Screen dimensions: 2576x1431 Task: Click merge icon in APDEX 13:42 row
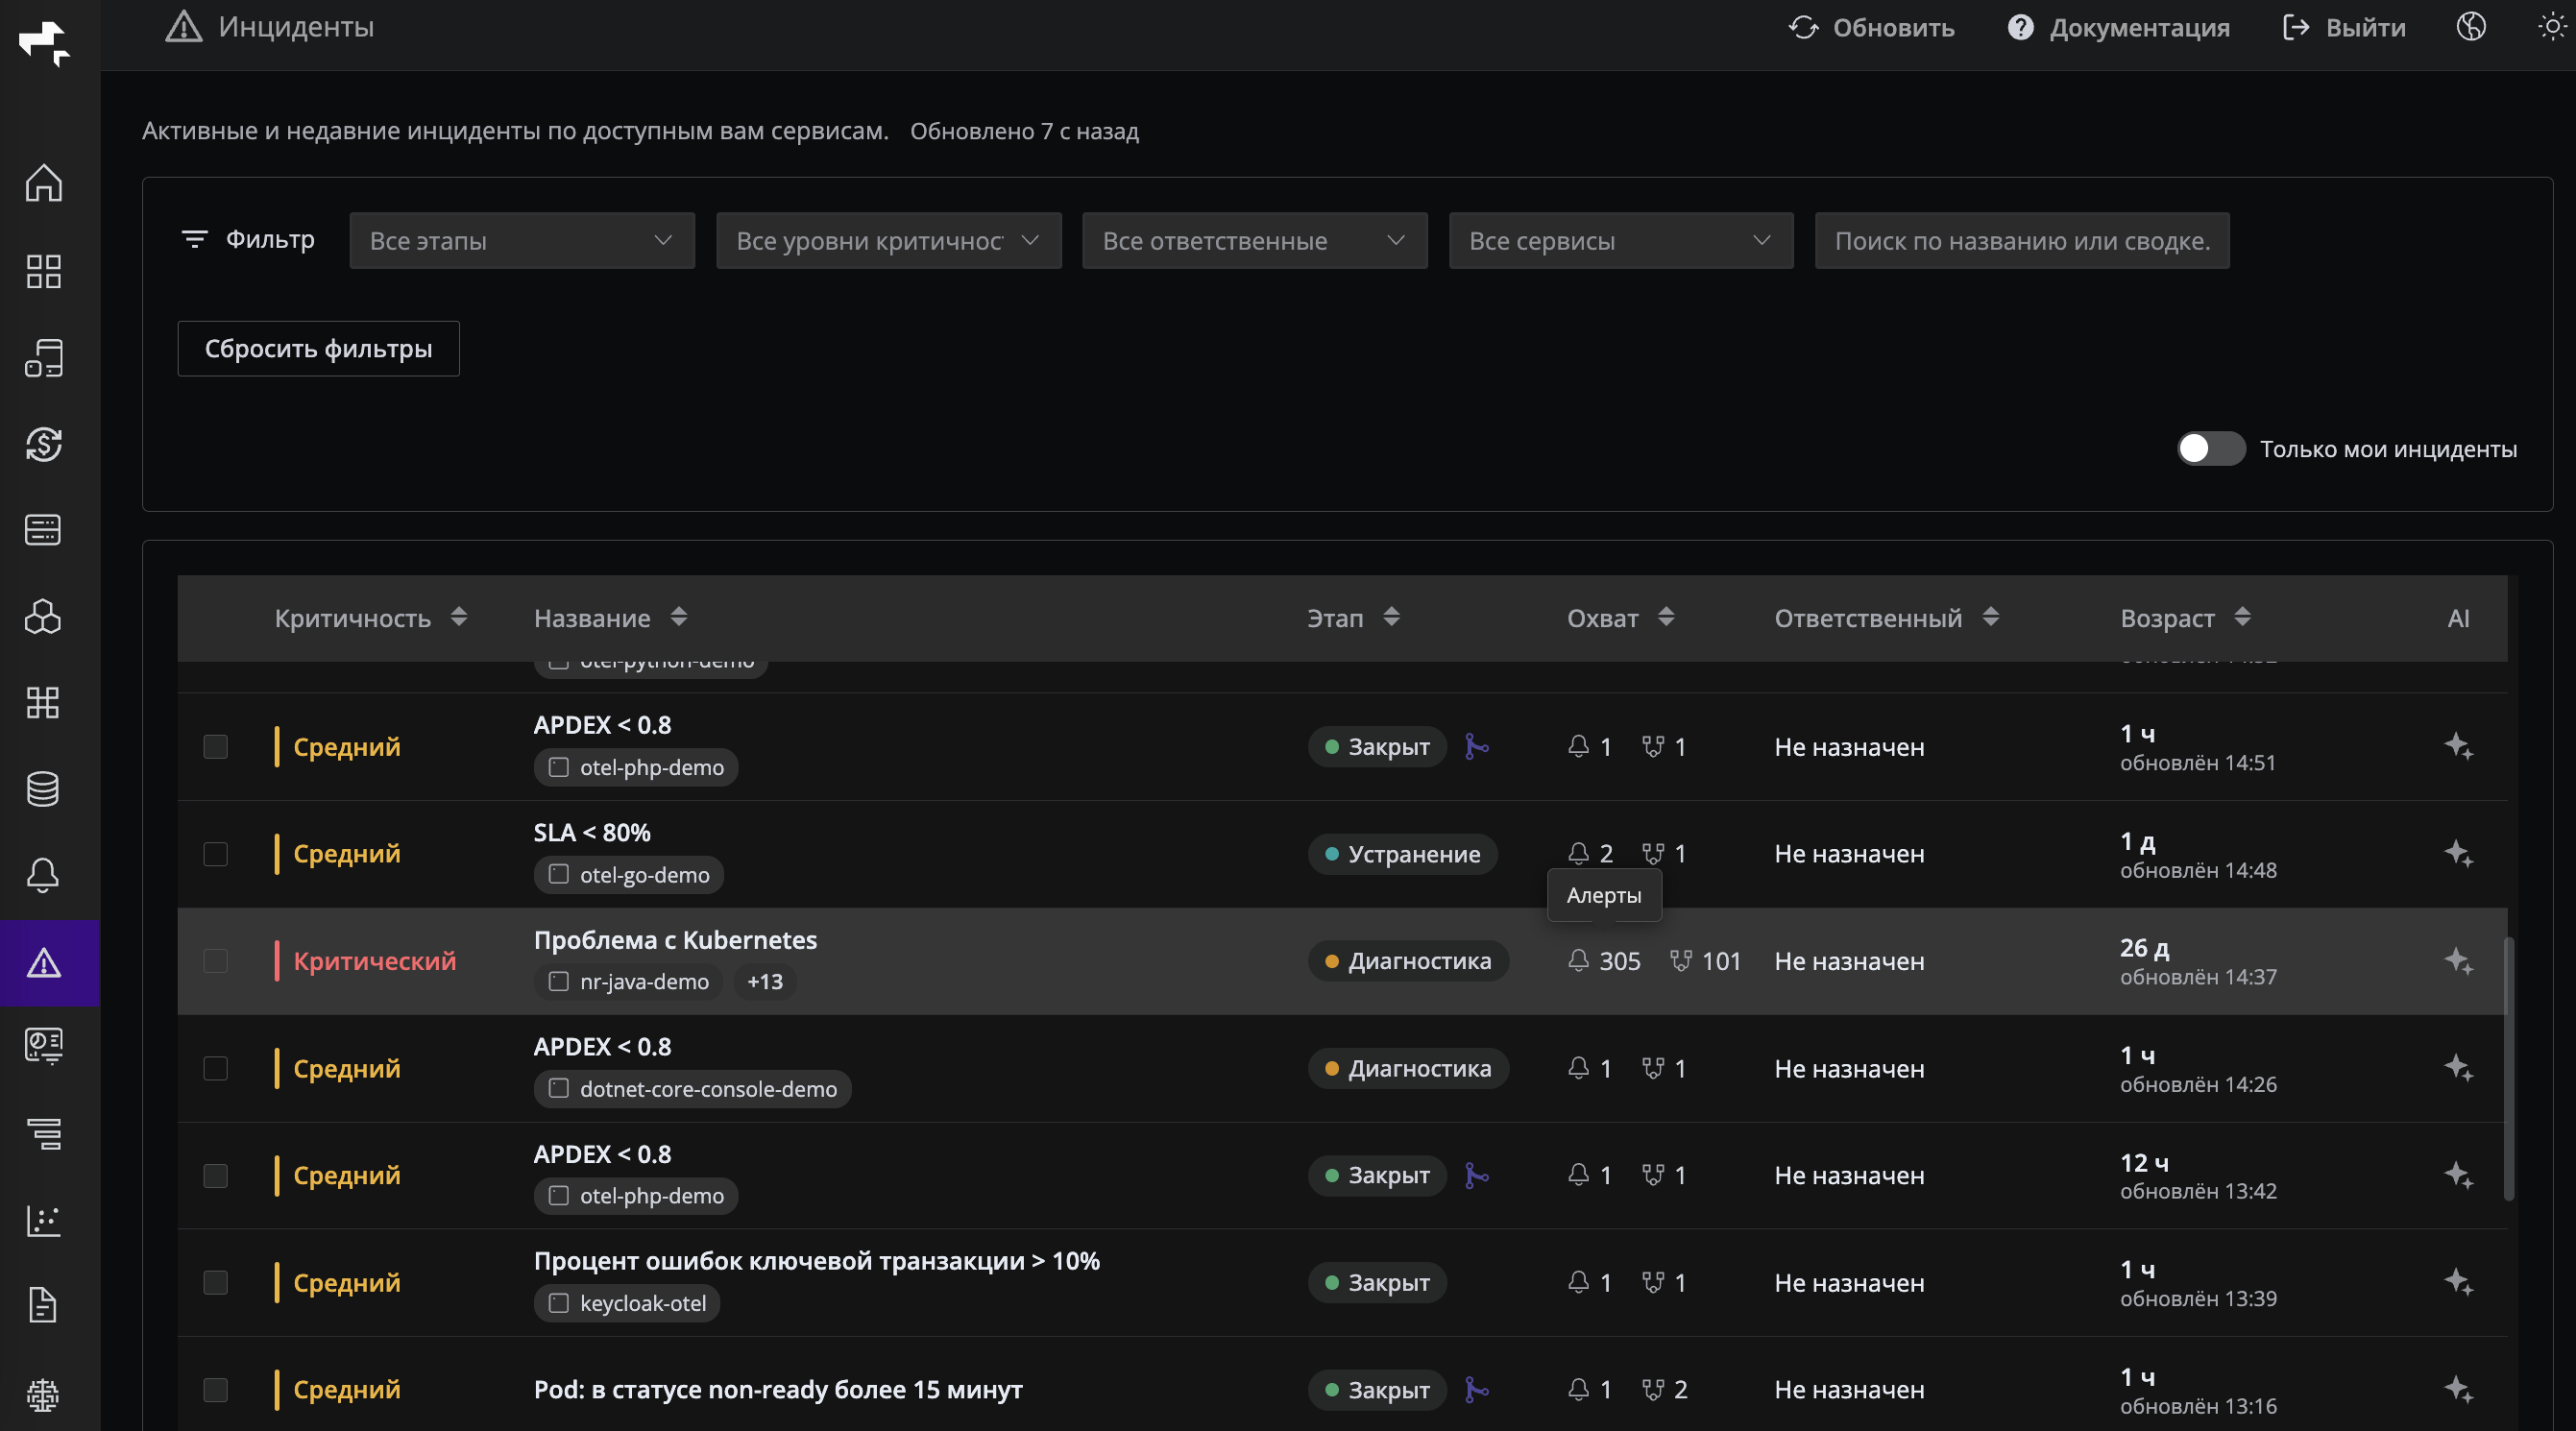coord(1476,1175)
